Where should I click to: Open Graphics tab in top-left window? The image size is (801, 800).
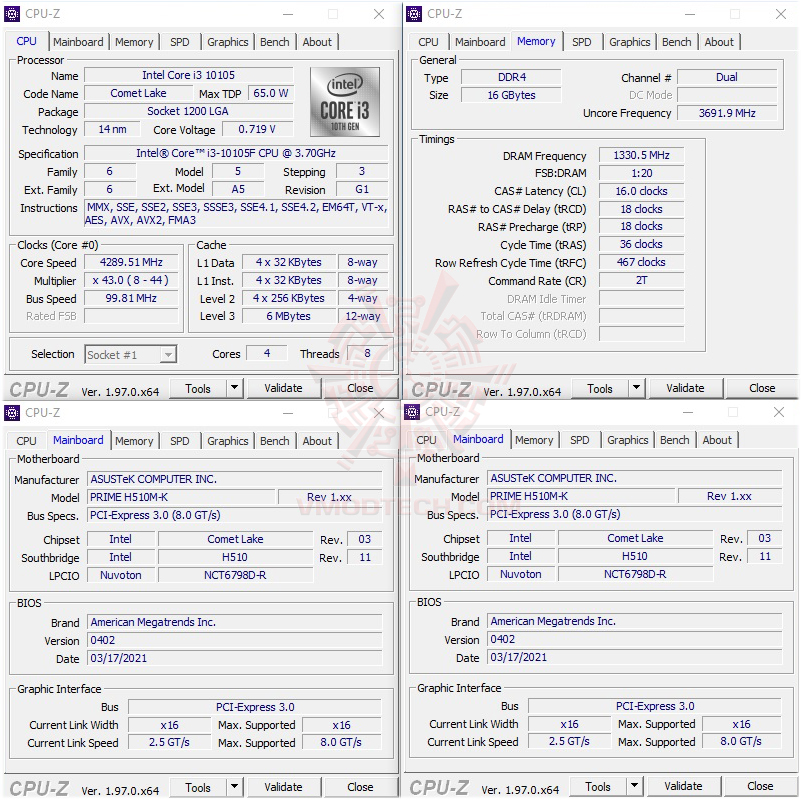click(227, 42)
